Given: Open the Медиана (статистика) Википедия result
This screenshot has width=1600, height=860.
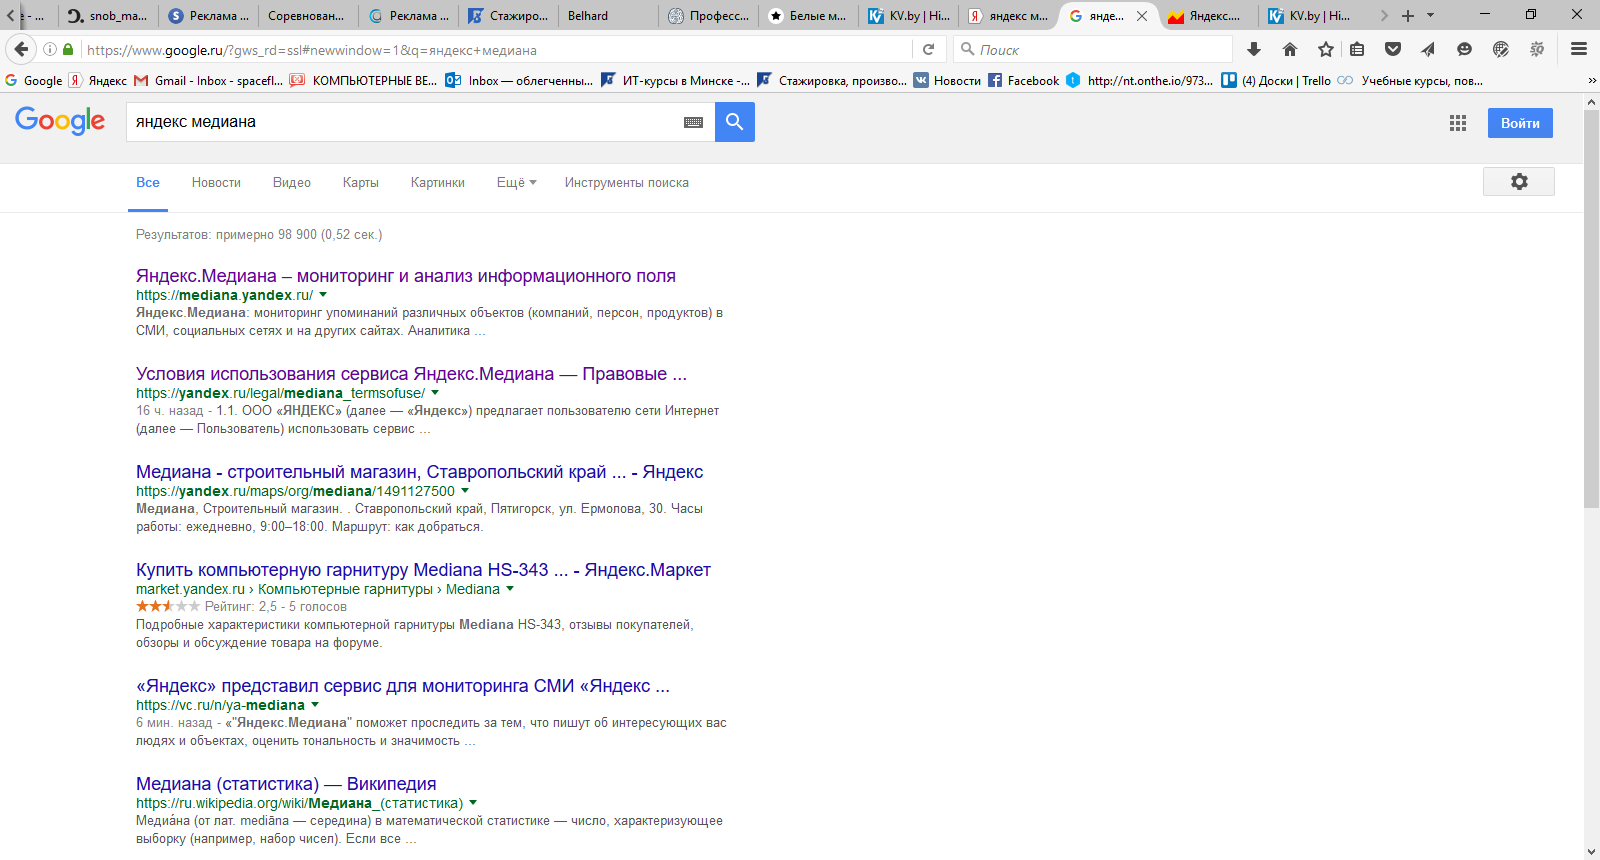Looking at the screenshot, I should 286,784.
